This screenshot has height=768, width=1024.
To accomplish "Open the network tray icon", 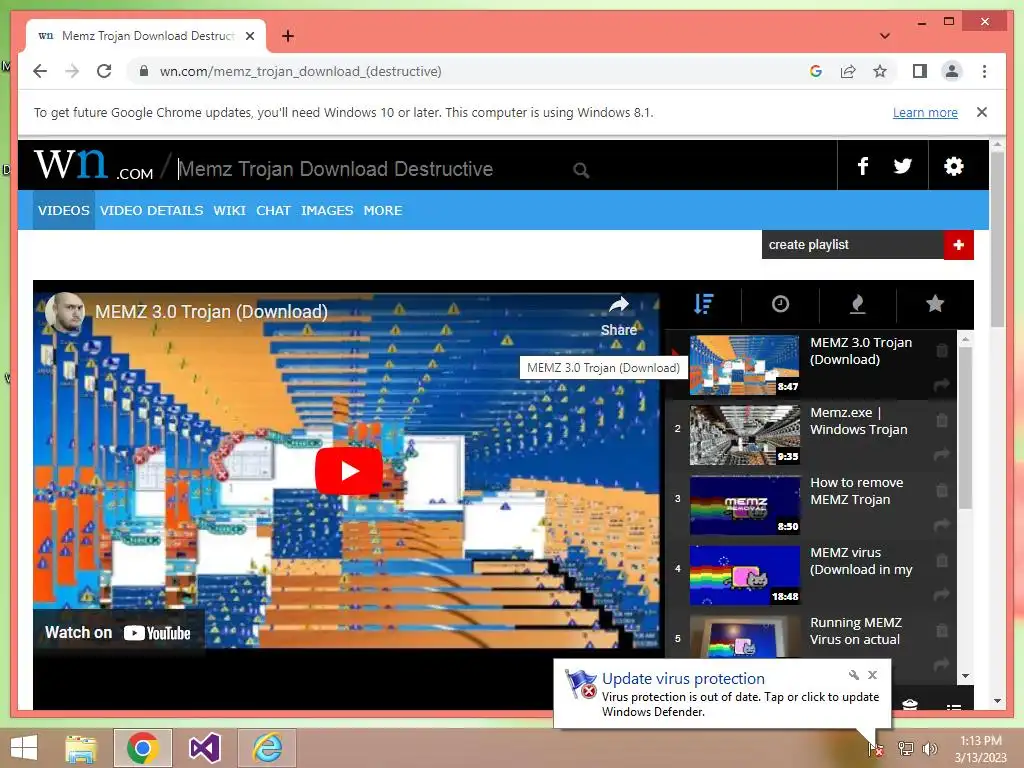I will coord(905,749).
